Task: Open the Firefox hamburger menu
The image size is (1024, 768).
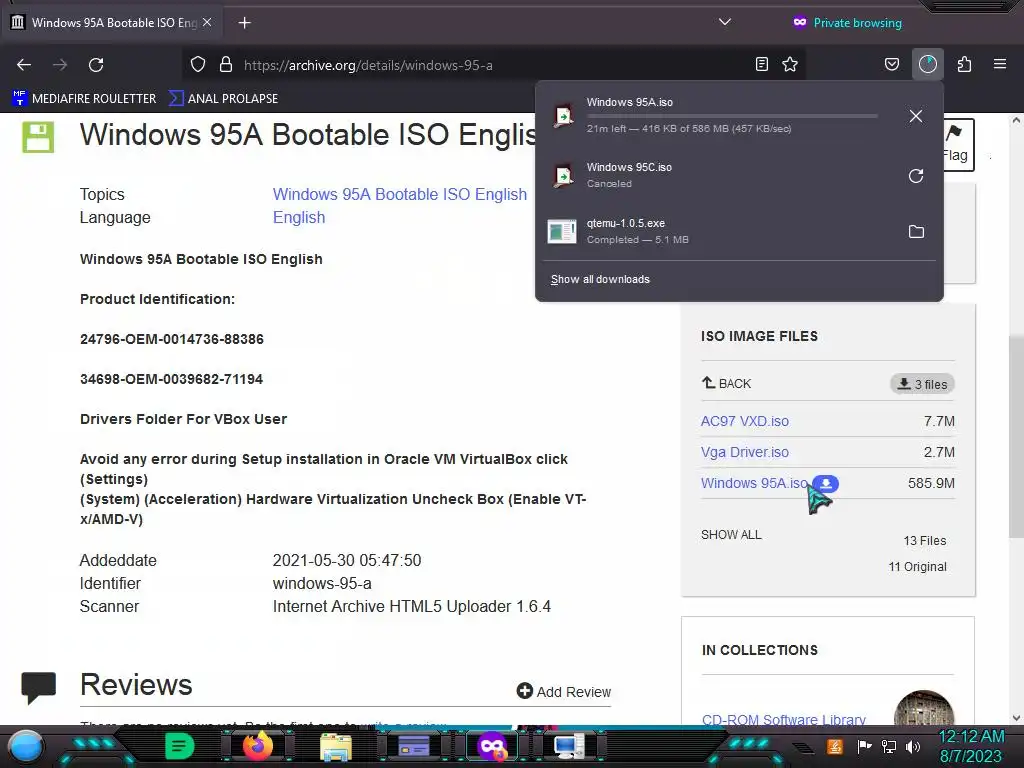Action: [x=1000, y=65]
